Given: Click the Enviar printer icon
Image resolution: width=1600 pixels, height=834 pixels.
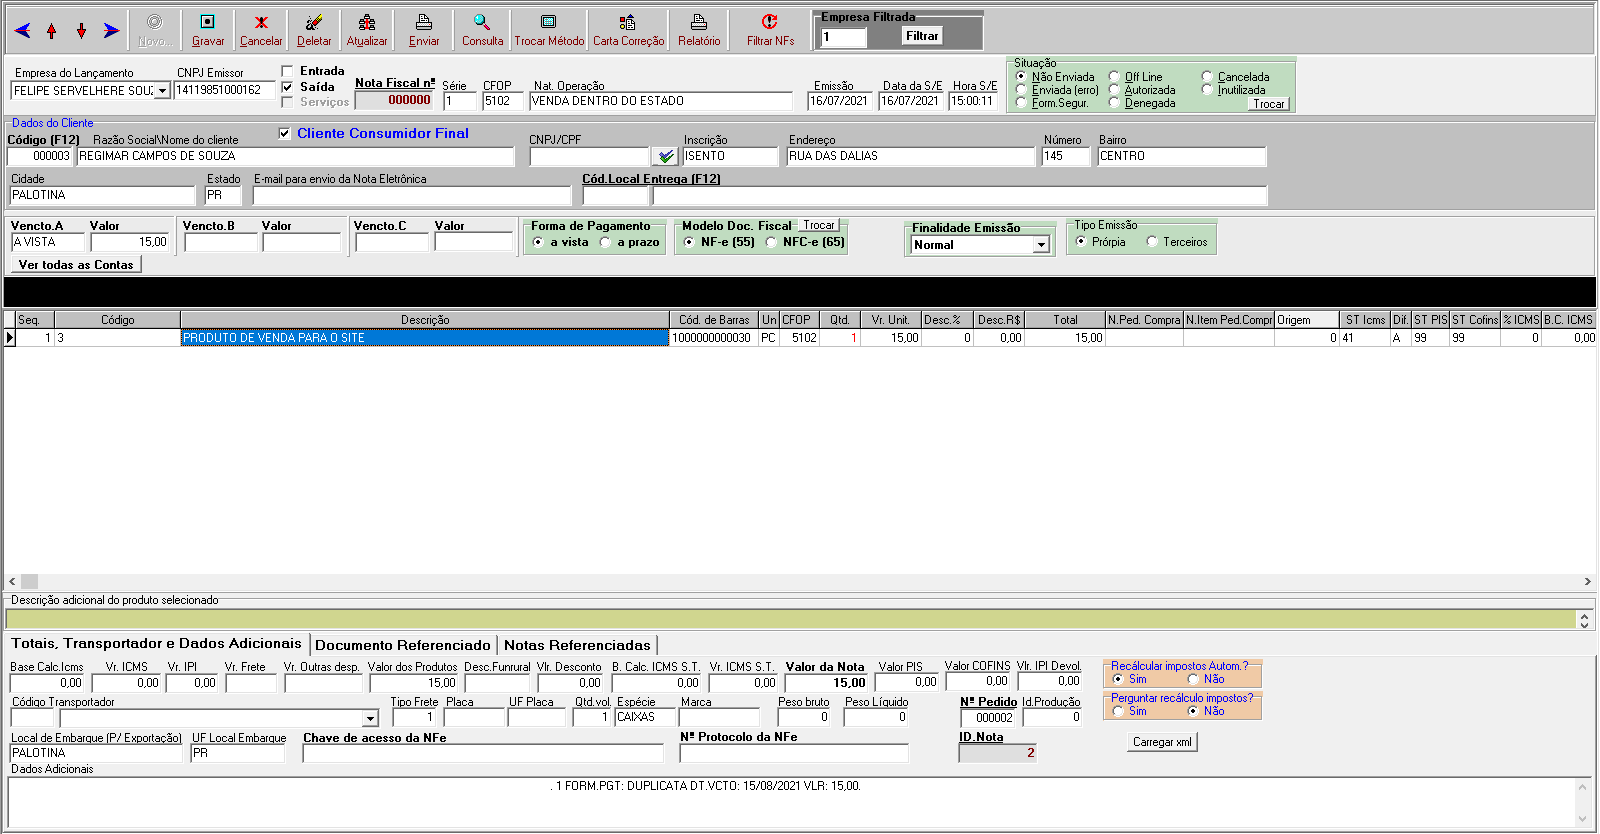Looking at the screenshot, I should pyautogui.click(x=424, y=22).
